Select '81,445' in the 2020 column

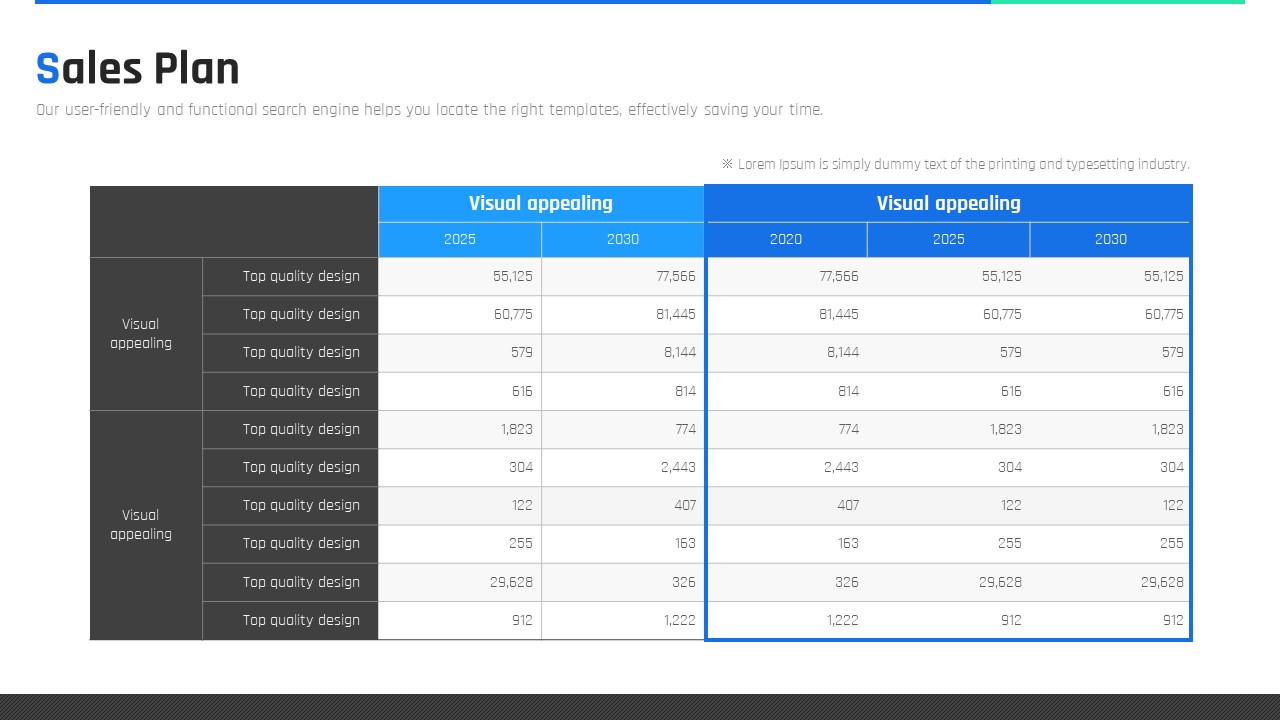[x=839, y=314]
